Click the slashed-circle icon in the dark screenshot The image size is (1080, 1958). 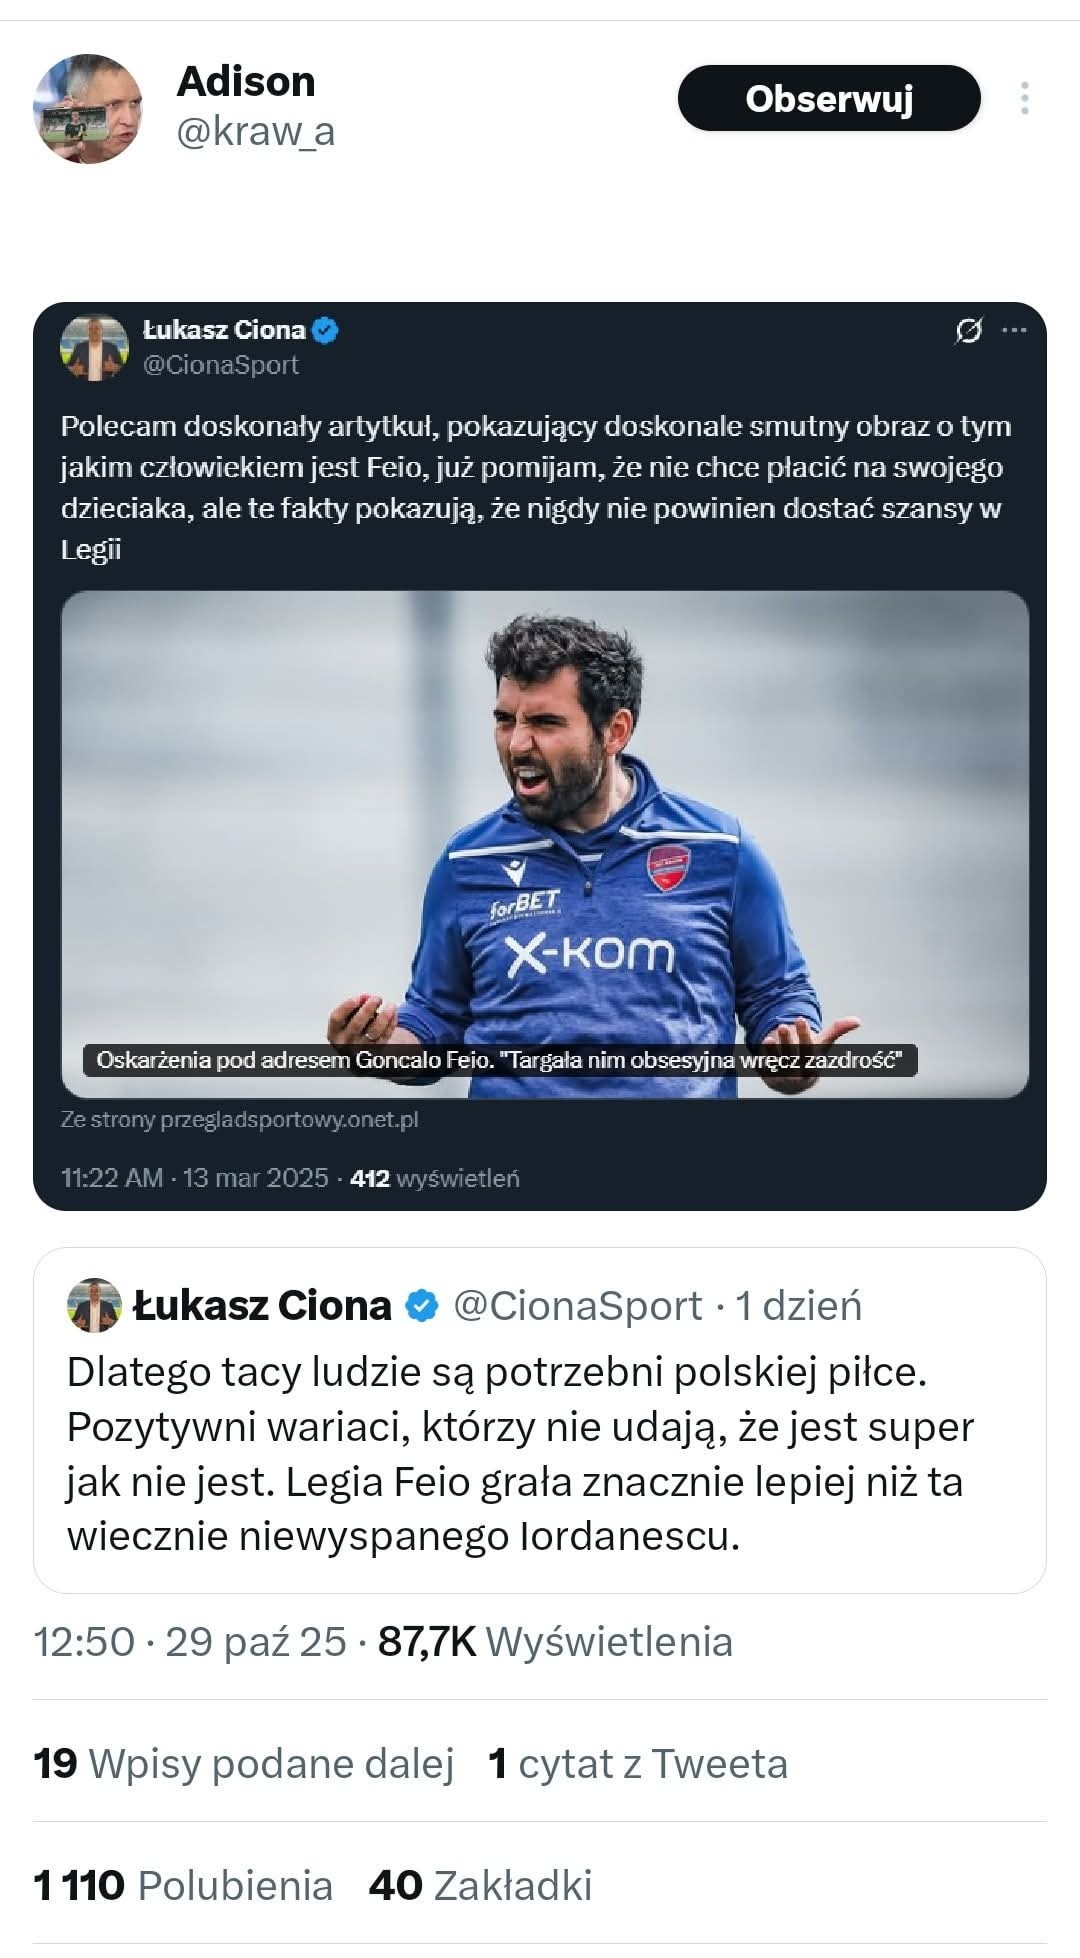(x=968, y=330)
